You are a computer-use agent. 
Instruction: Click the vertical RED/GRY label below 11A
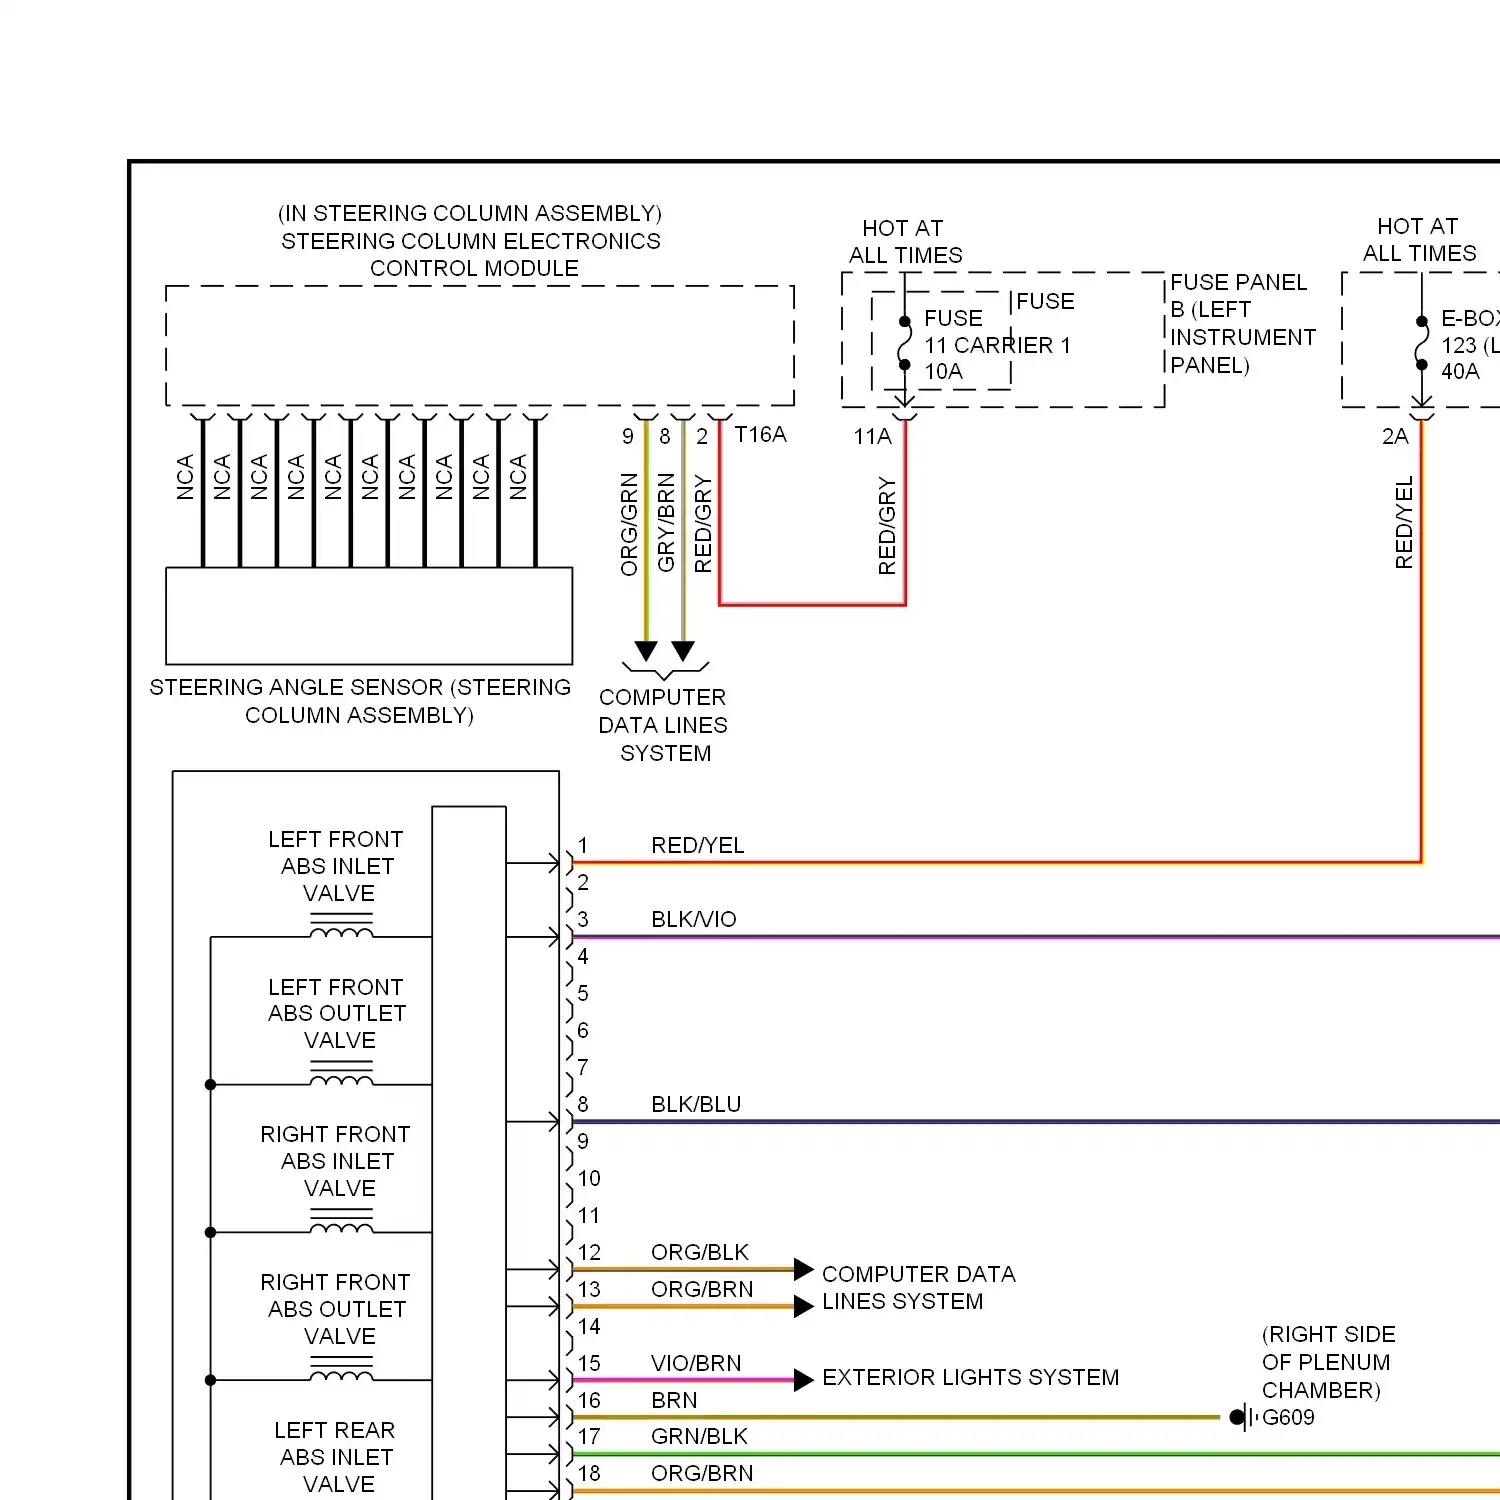click(x=887, y=526)
